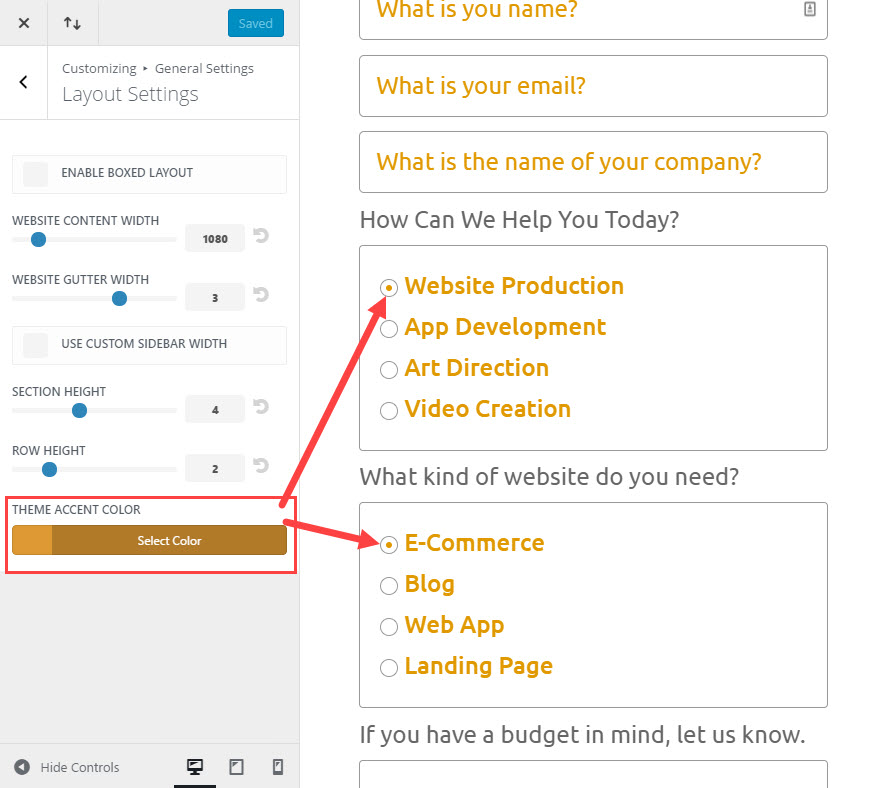Reset the Row Height value

261,467
